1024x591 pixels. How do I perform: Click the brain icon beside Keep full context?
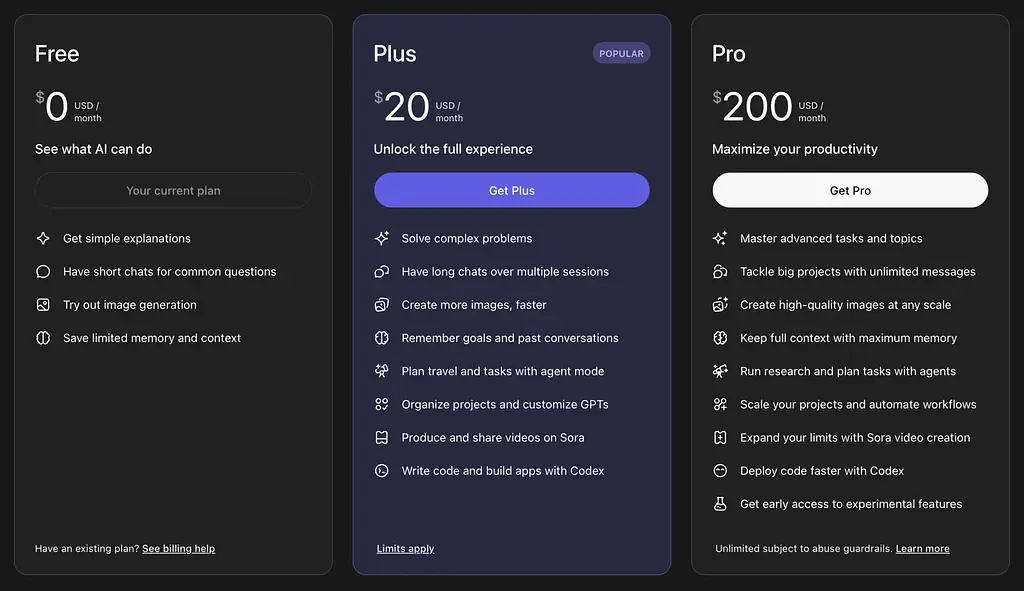(720, 338)
